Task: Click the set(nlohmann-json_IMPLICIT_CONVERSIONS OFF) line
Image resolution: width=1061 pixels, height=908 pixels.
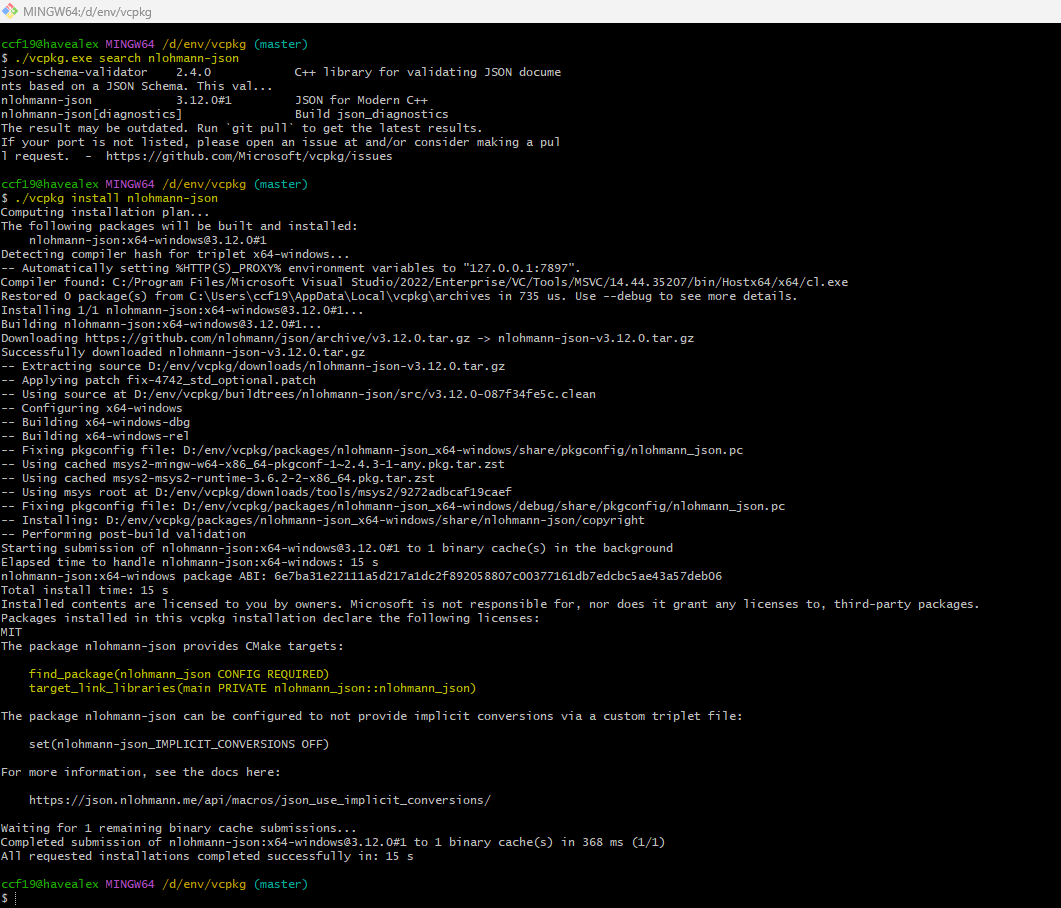Action: pyautogui.click(x=179, y=744)
